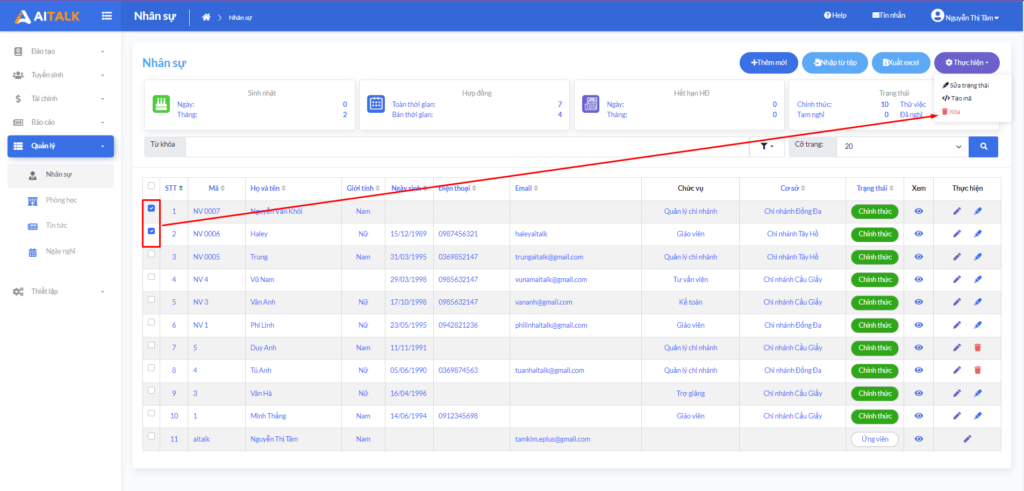The height and width of the screenshot is (491, 1024).
Task: Click the edit pencil in Nguyễn Thị Tâm row
Action: 967,439
